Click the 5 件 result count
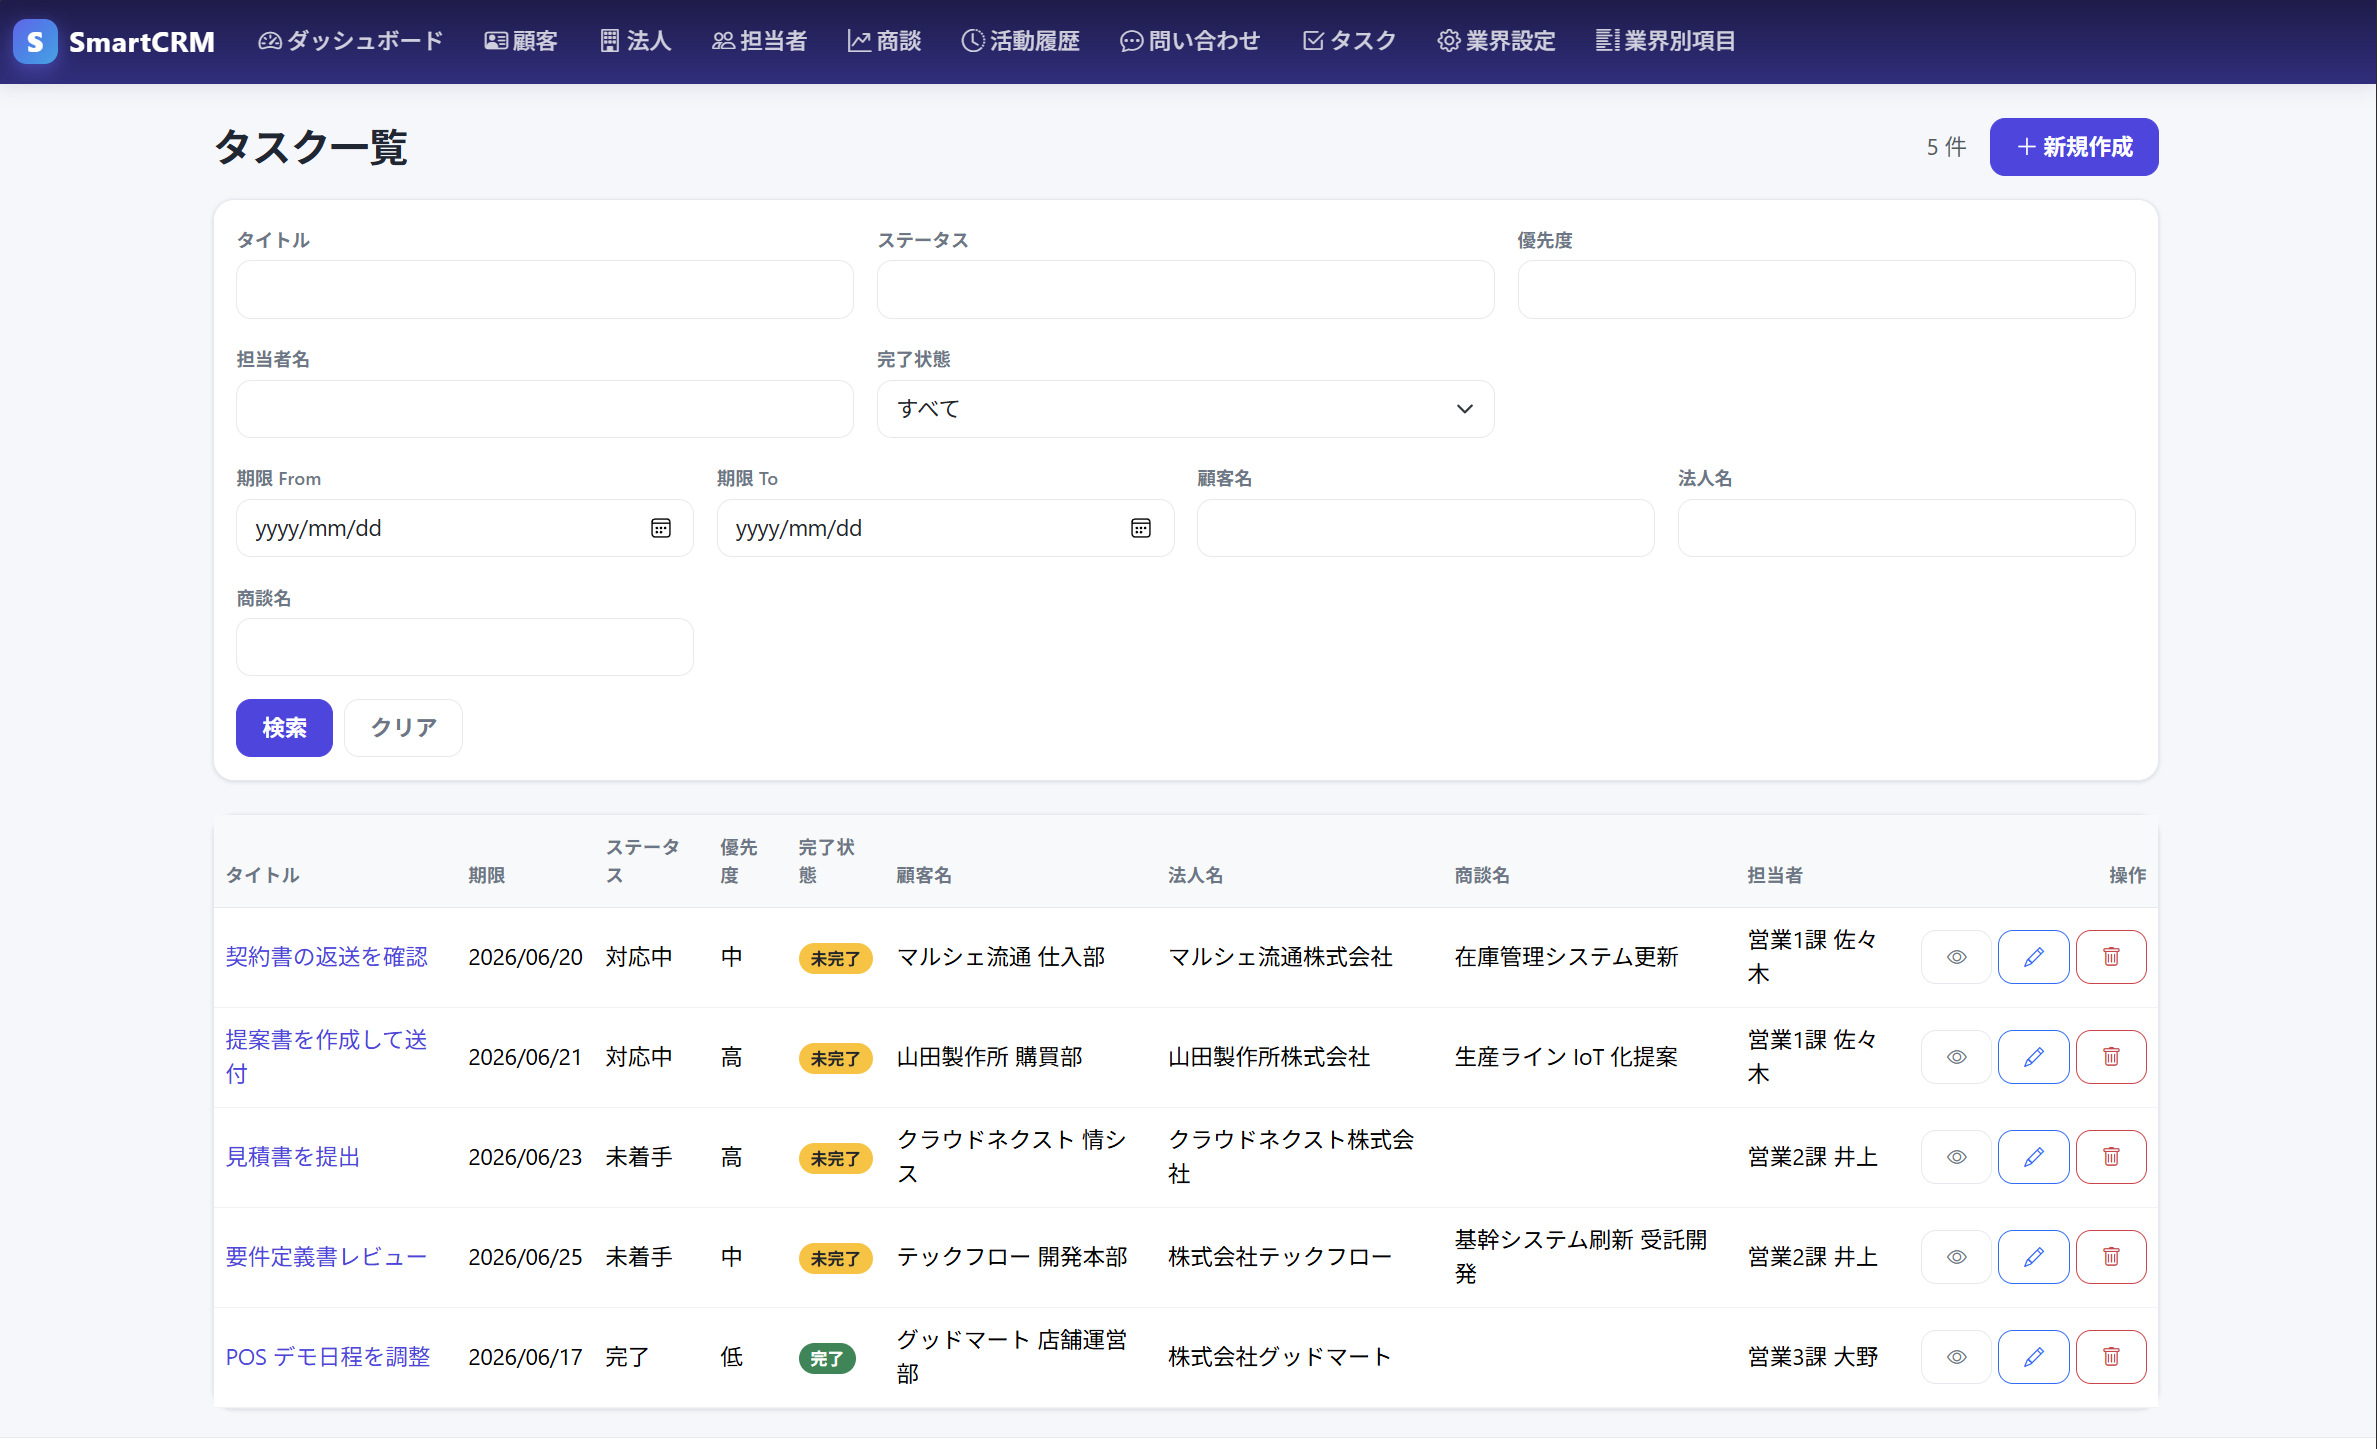Screen dimensions: 2377x1449 [x=1946, y=147]
